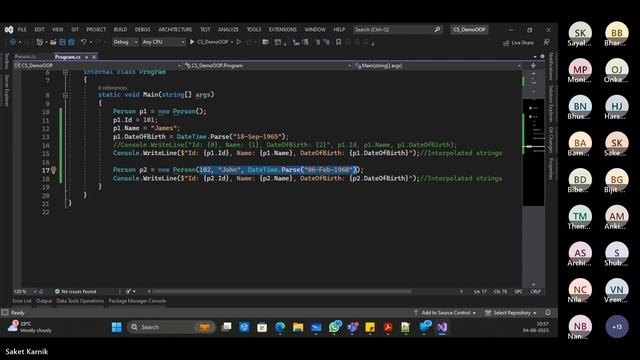Open Data Tools Operations tab

(x=80, y=301)
